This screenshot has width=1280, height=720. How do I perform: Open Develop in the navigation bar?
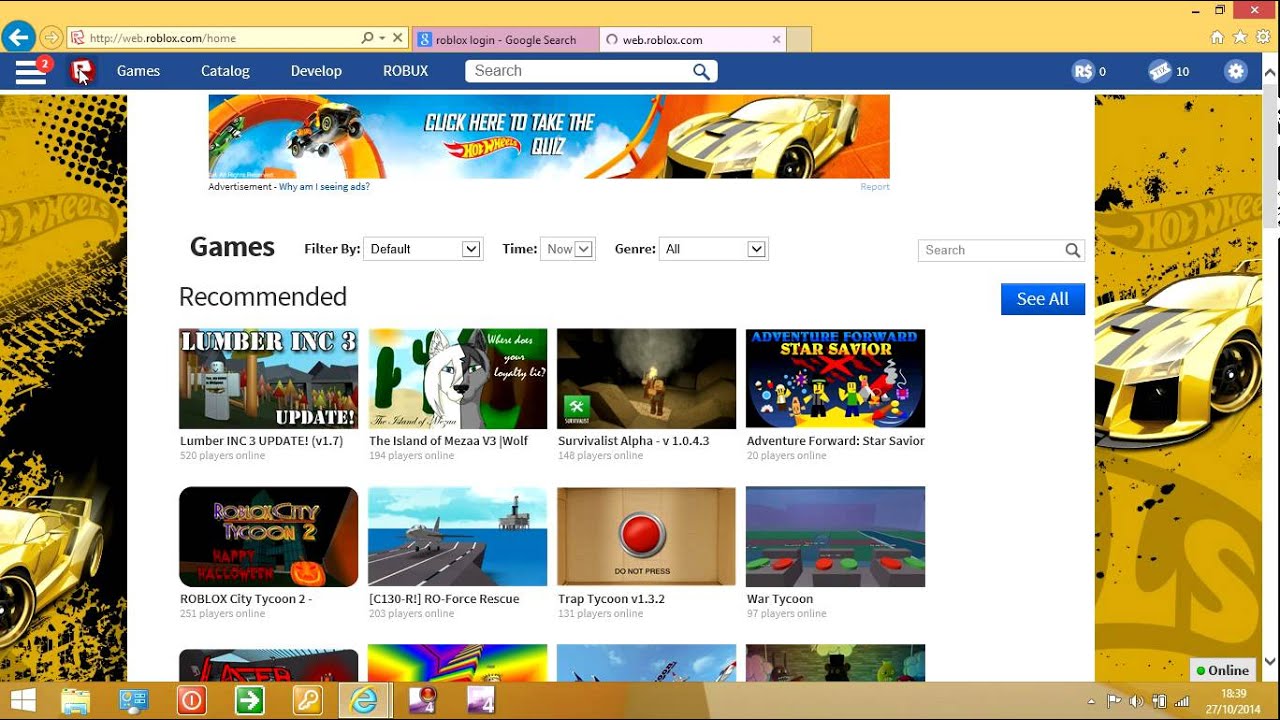[x=316, y=71]
